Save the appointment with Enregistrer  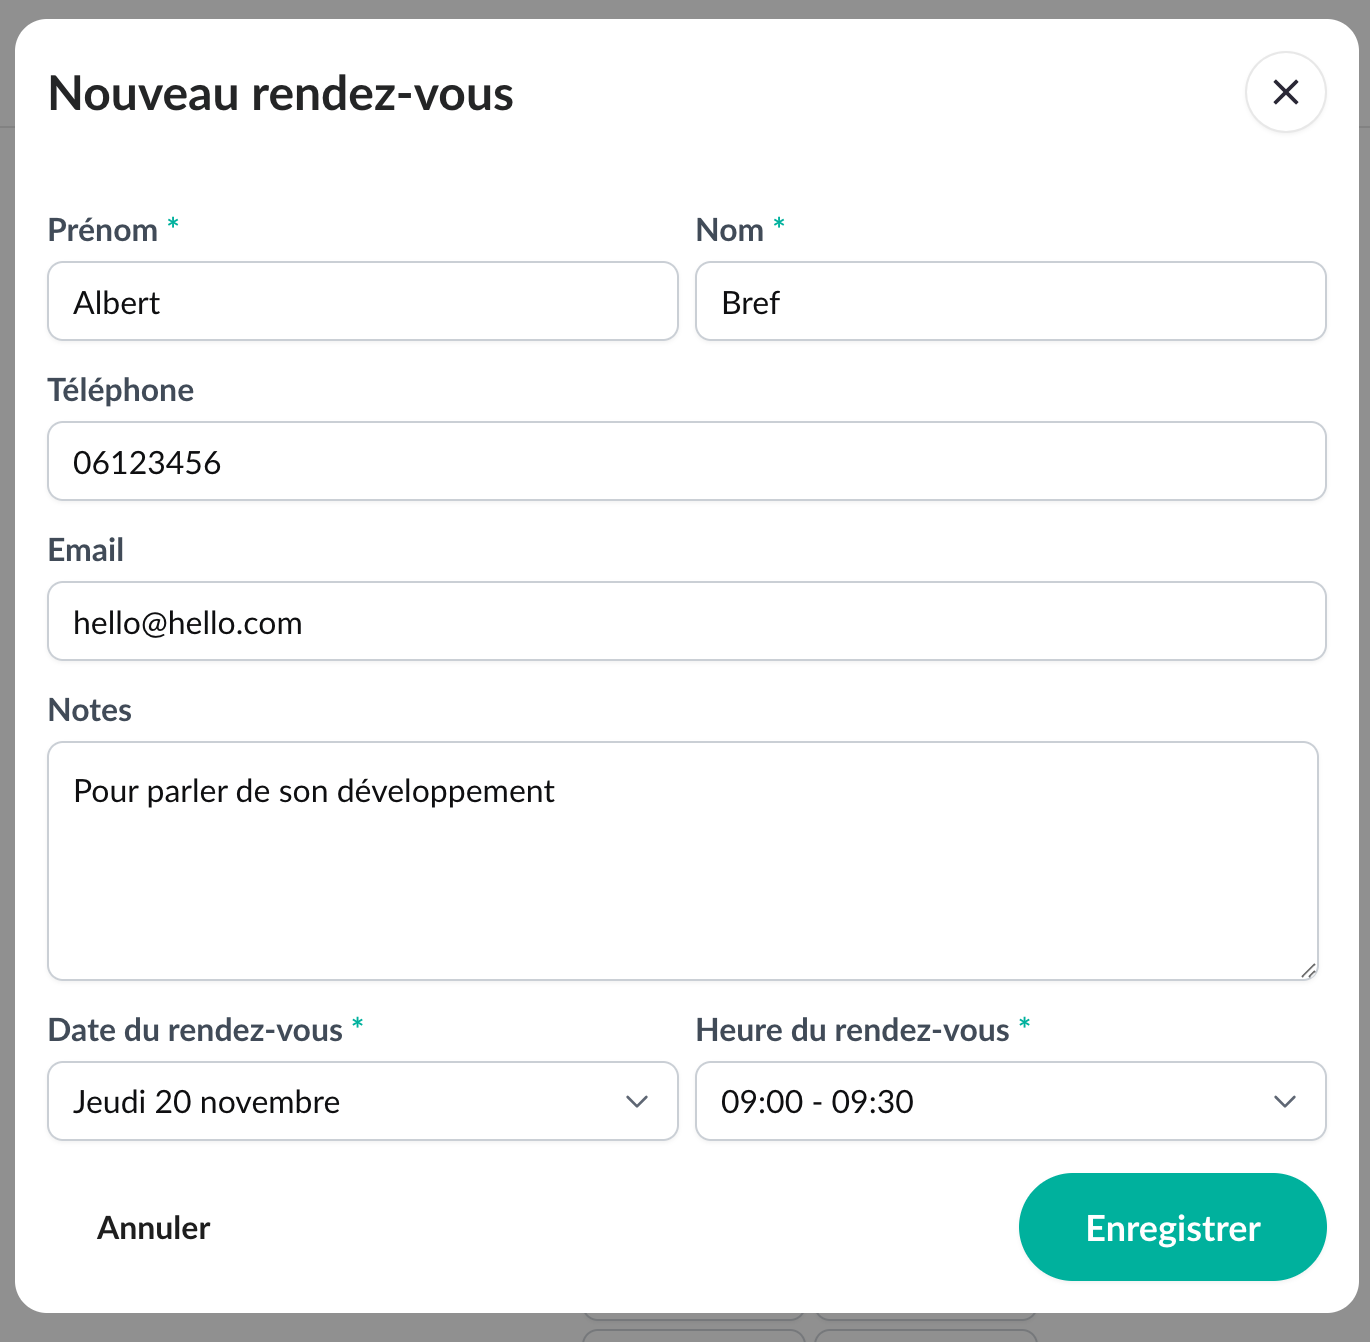pyautogui.click(x=1172, y=1227)
